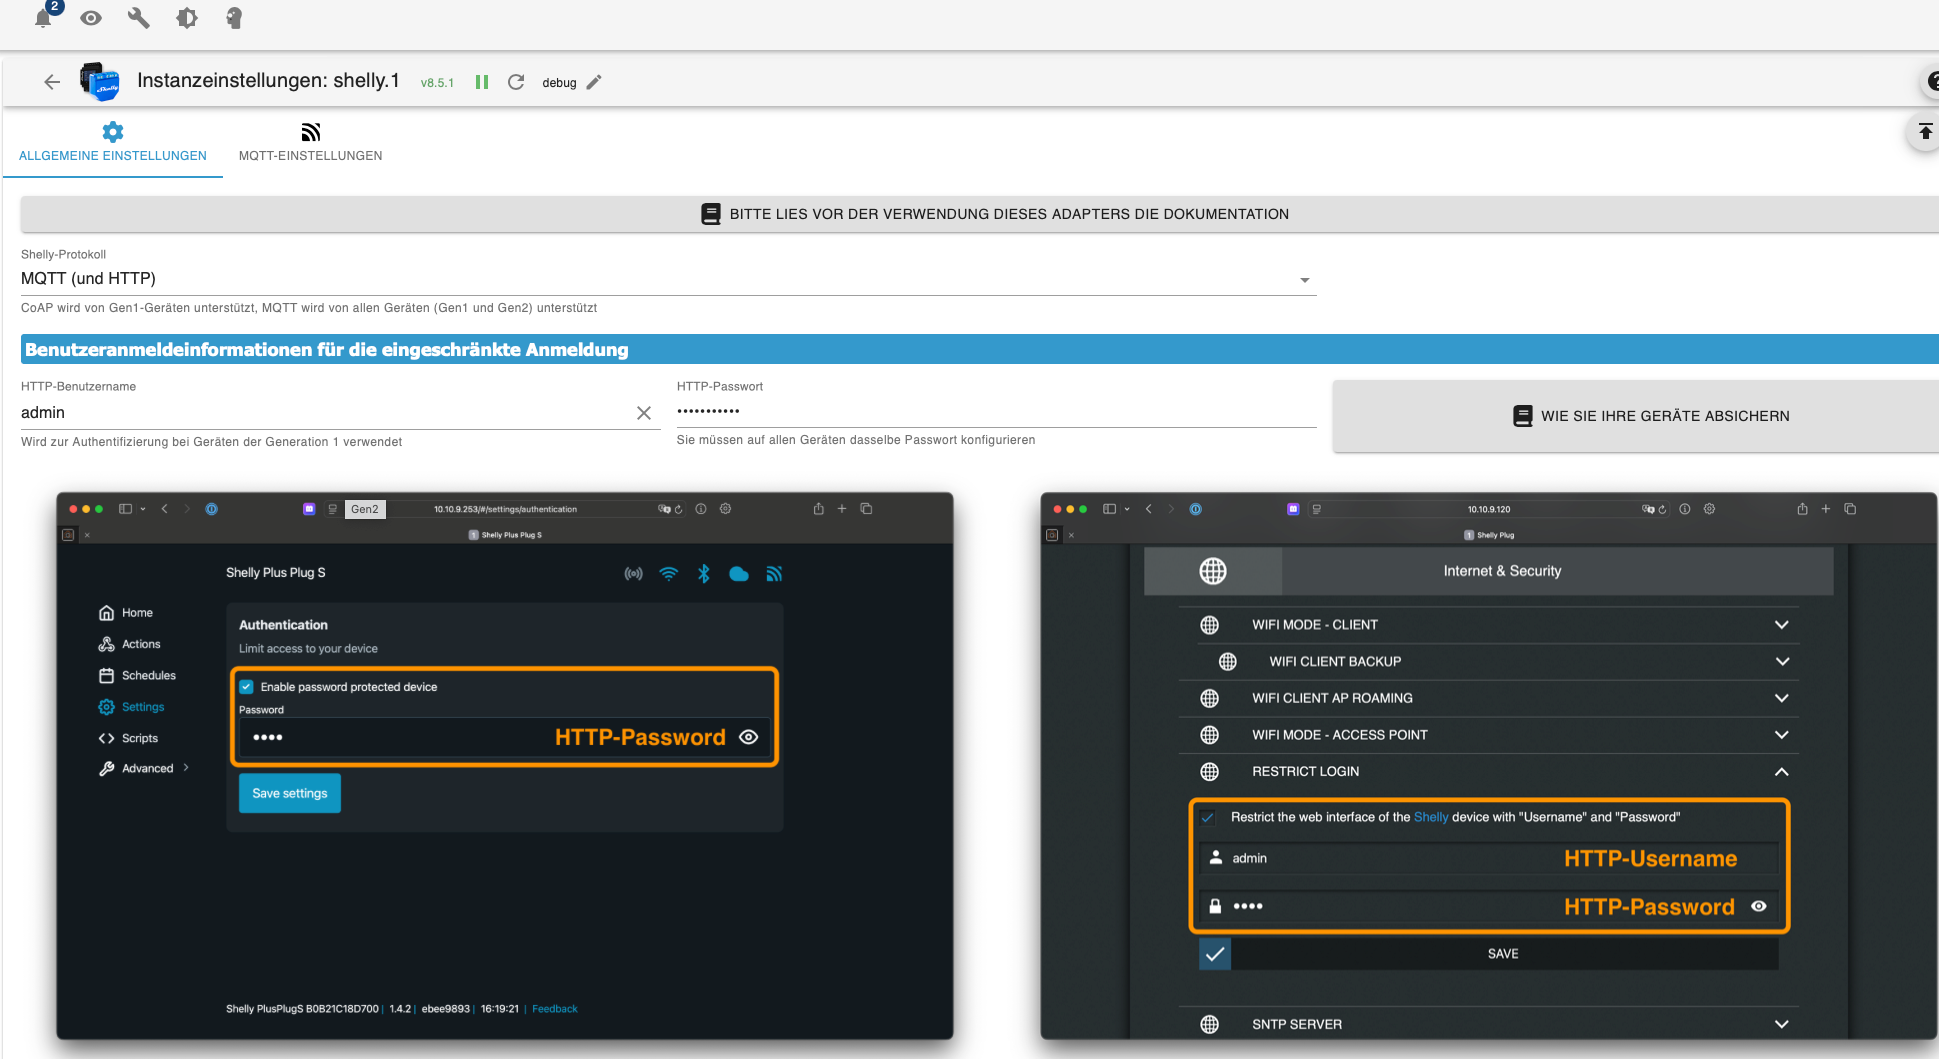The width and height of the screenshot is (1939, 1059).
Task: Click the debug log level label
Action: click(559, 83)
